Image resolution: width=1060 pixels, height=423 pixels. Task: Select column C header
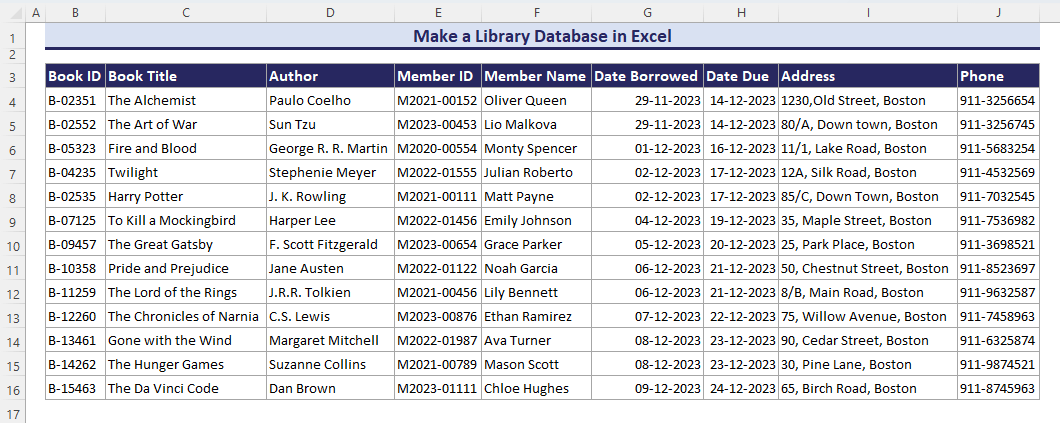pos(185,12)
